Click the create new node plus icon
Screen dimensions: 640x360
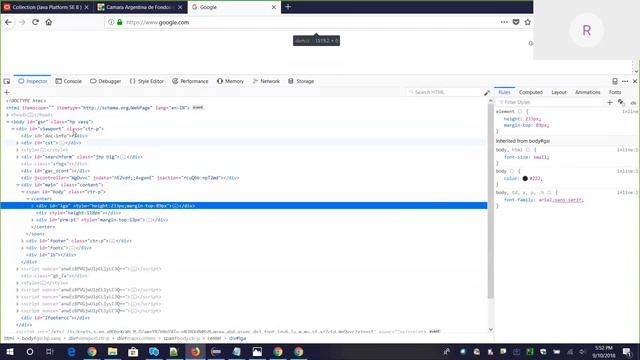(x=7, y=92)
